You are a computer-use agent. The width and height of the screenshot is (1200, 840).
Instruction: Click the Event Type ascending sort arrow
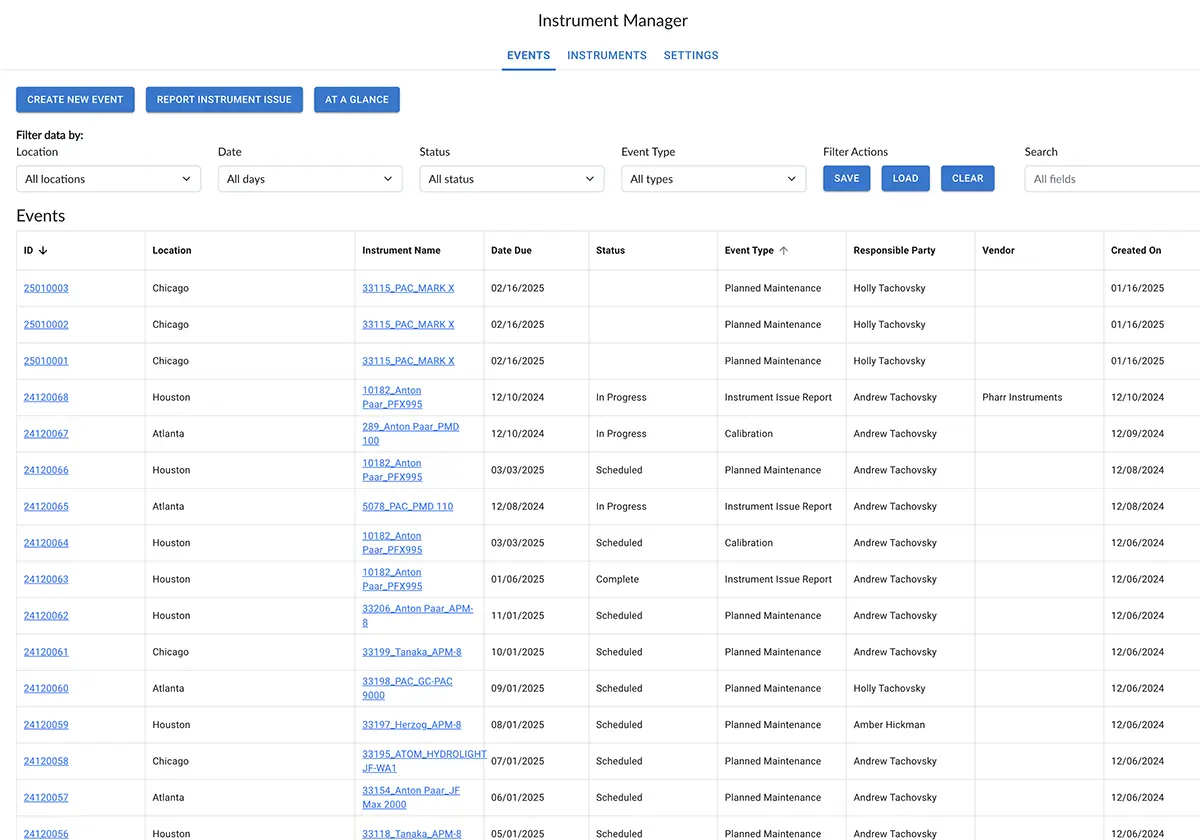click(x=784, y=251)
